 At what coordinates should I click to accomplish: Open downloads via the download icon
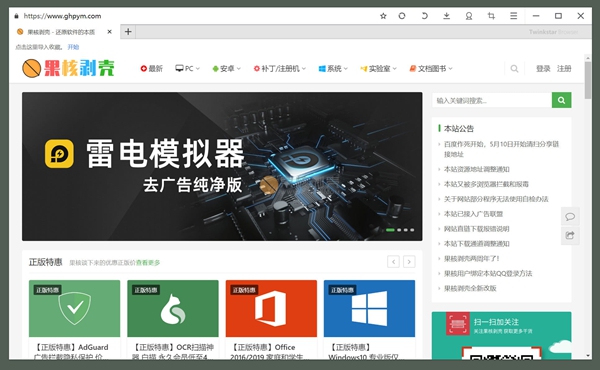point(447,16)
